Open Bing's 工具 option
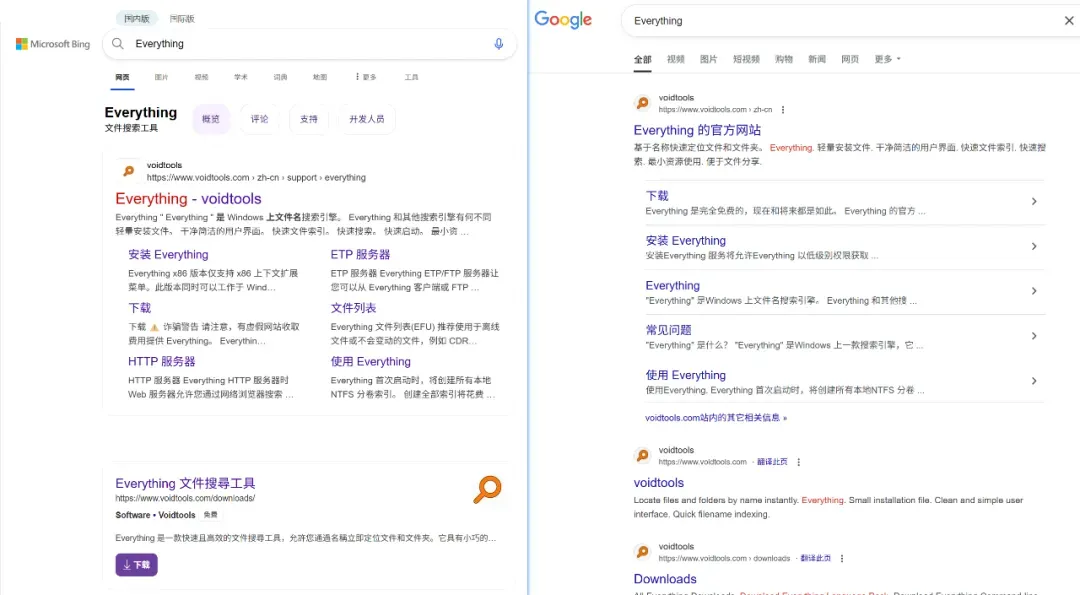Image resolution: width=1080 pixels, height=595 pixels. [x=411, y=77]
